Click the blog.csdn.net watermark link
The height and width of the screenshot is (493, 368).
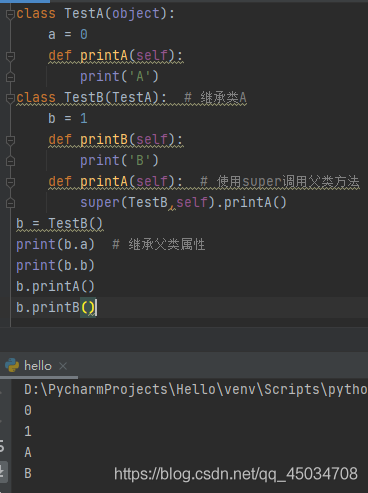point(236,473)
